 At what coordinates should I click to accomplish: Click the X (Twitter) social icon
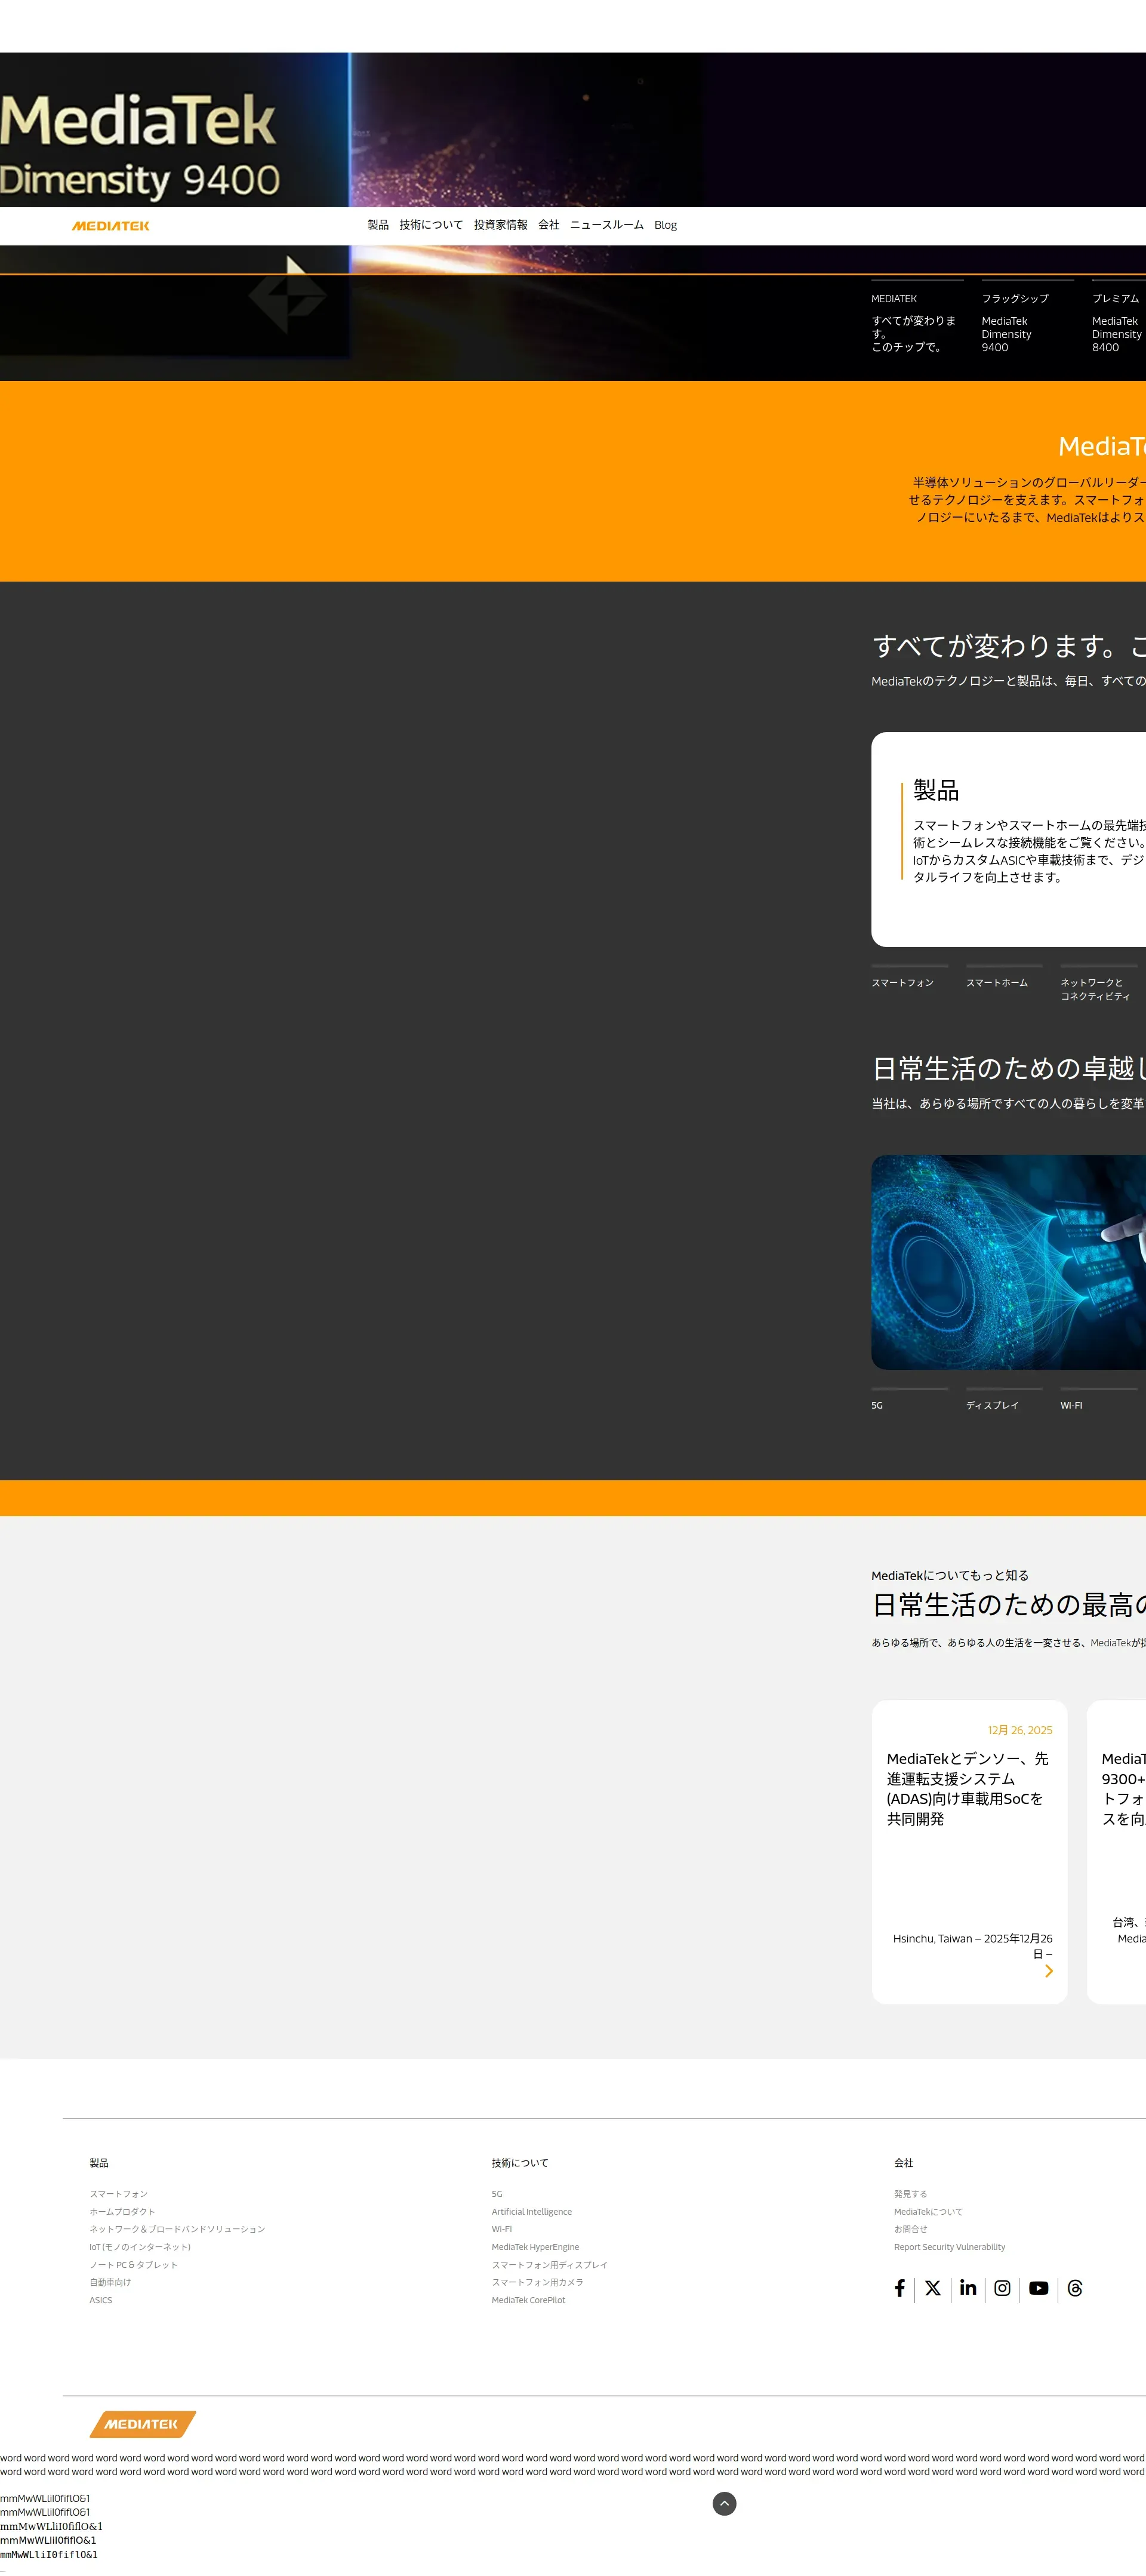click(932, 2288)
